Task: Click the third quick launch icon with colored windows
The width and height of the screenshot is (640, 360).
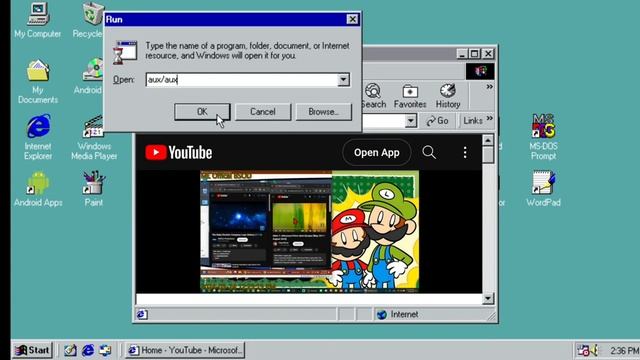Action: 105,350
